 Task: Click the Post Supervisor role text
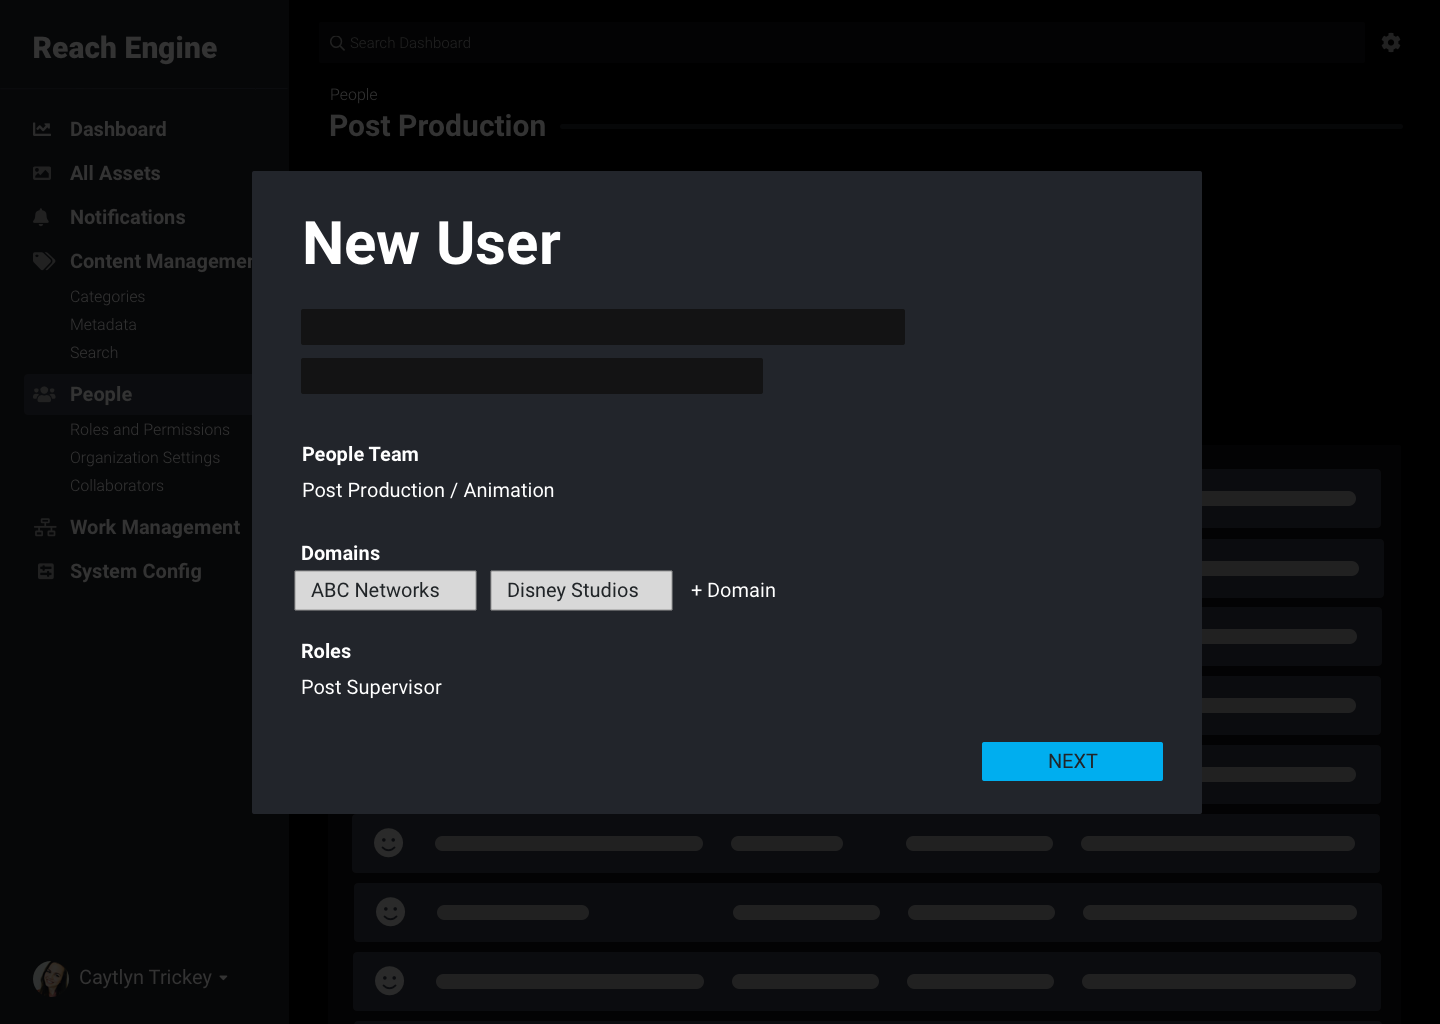(371, 687)
